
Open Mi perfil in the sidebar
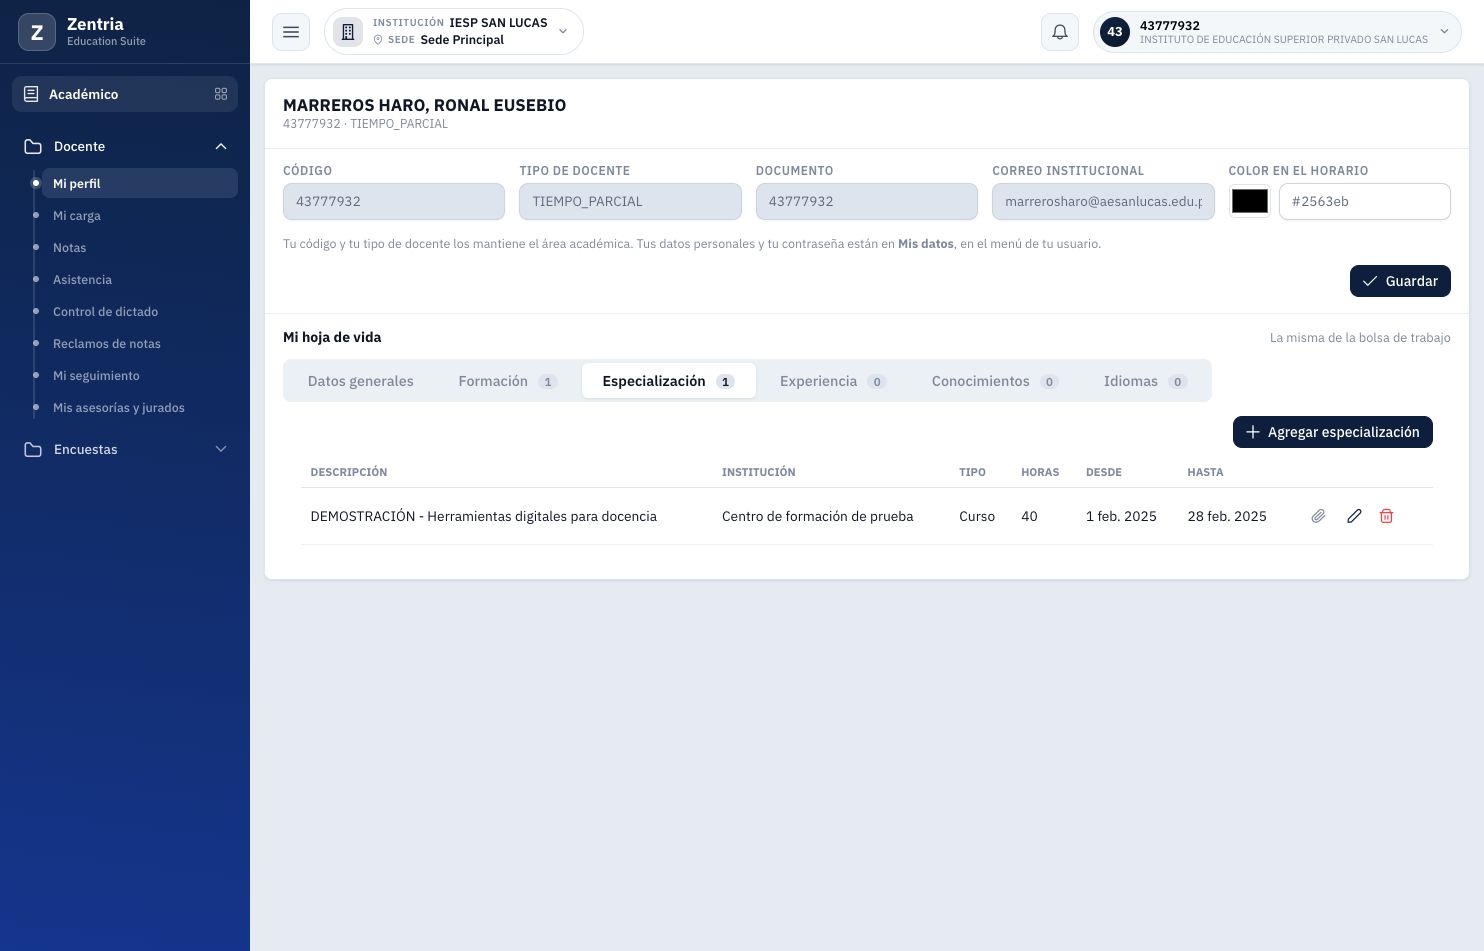[139, 183]
